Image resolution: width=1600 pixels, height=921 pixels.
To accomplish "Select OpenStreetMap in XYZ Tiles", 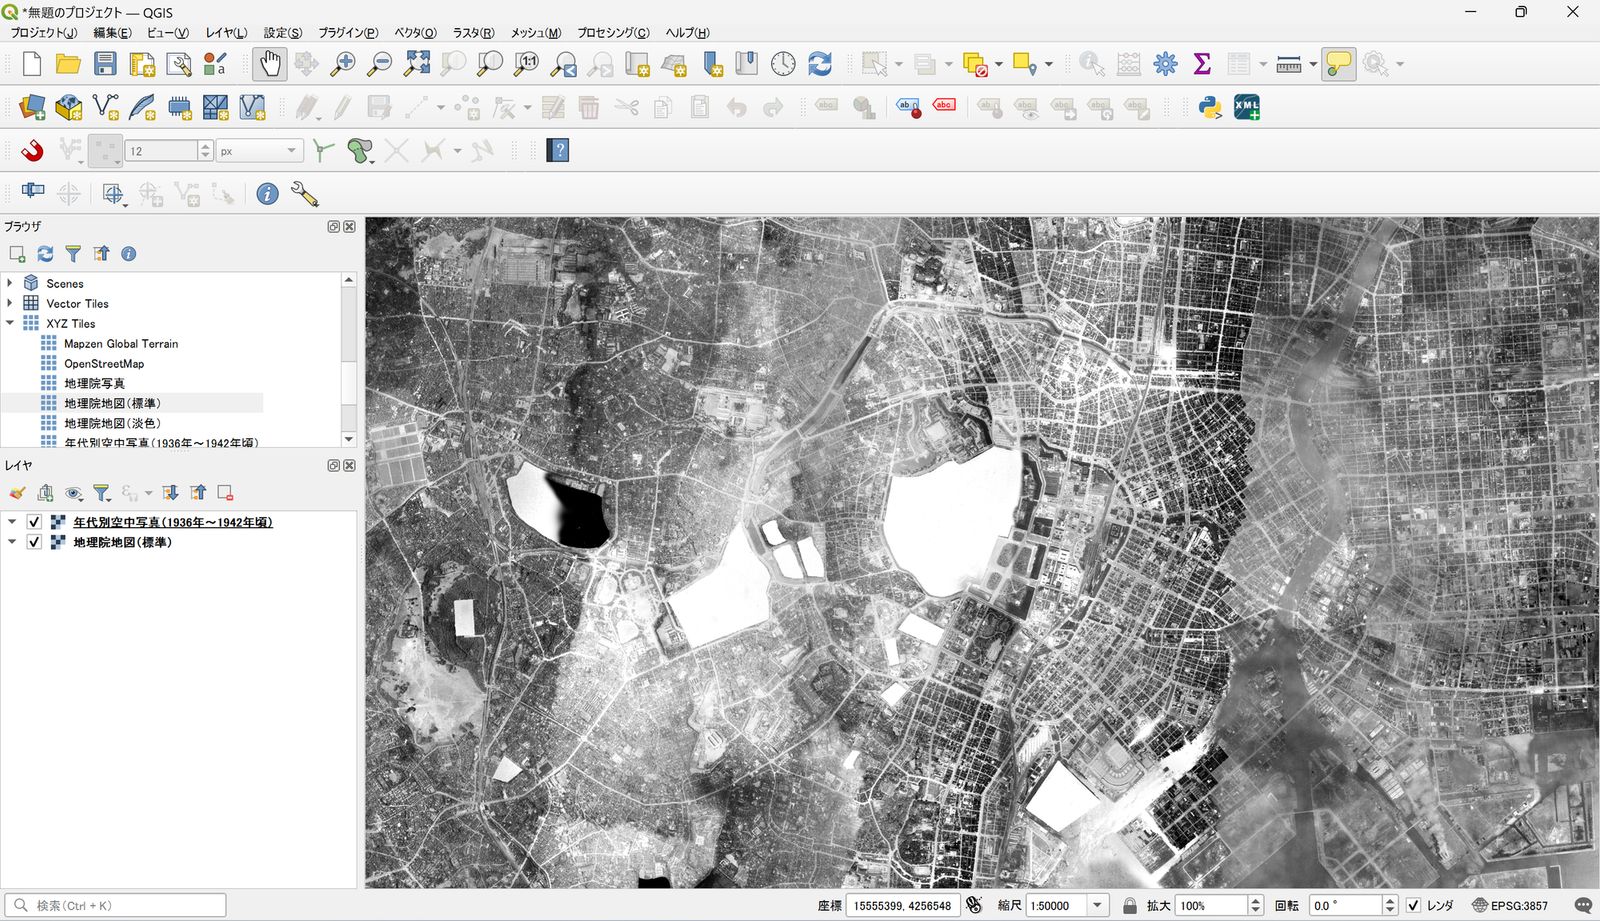I will click(104, 363).
